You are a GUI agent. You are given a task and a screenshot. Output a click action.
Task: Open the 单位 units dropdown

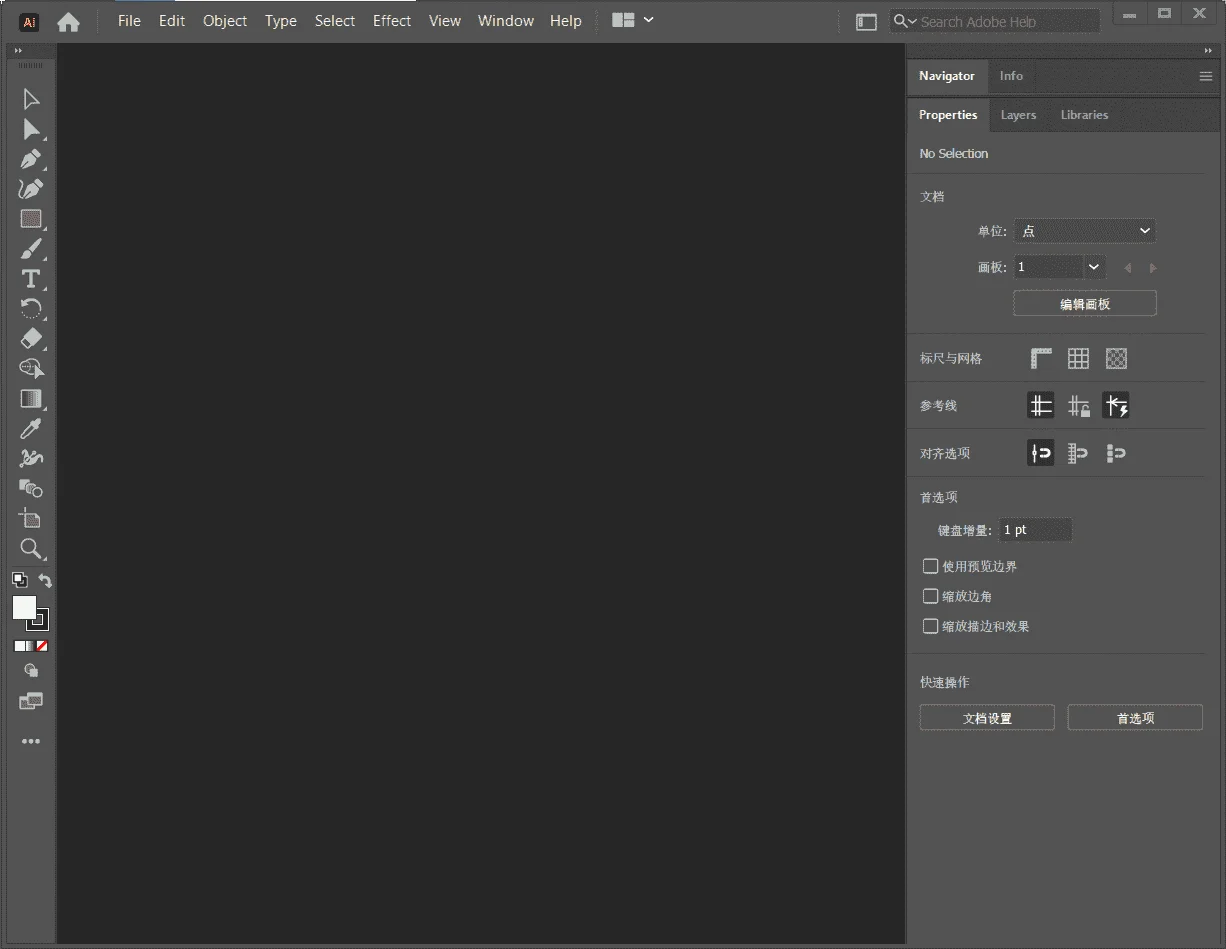pyautogui.click(x=1085, y=231)
